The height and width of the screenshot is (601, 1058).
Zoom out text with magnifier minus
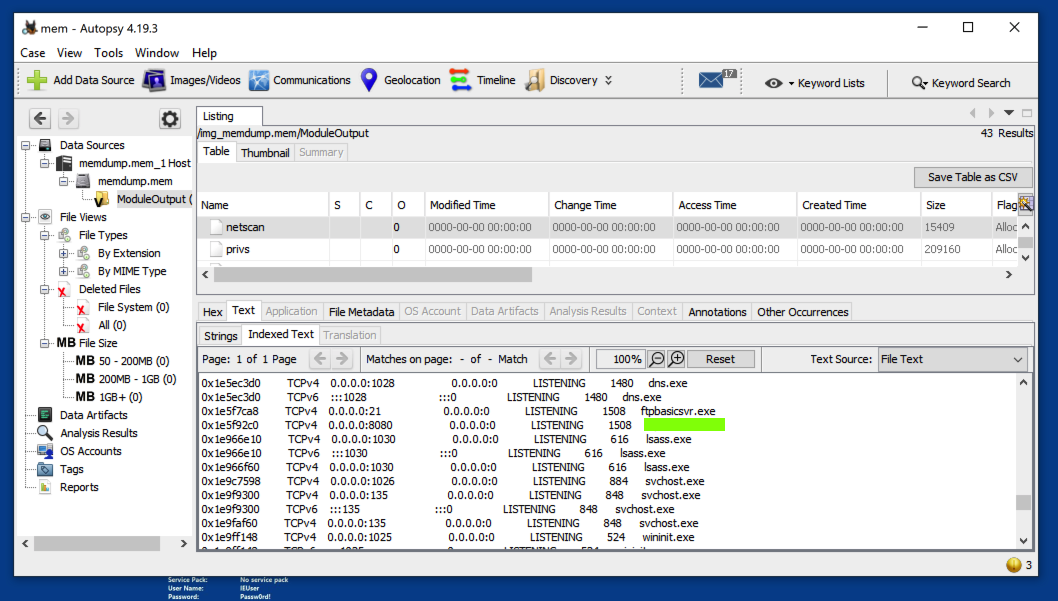[x=657, y=359]
